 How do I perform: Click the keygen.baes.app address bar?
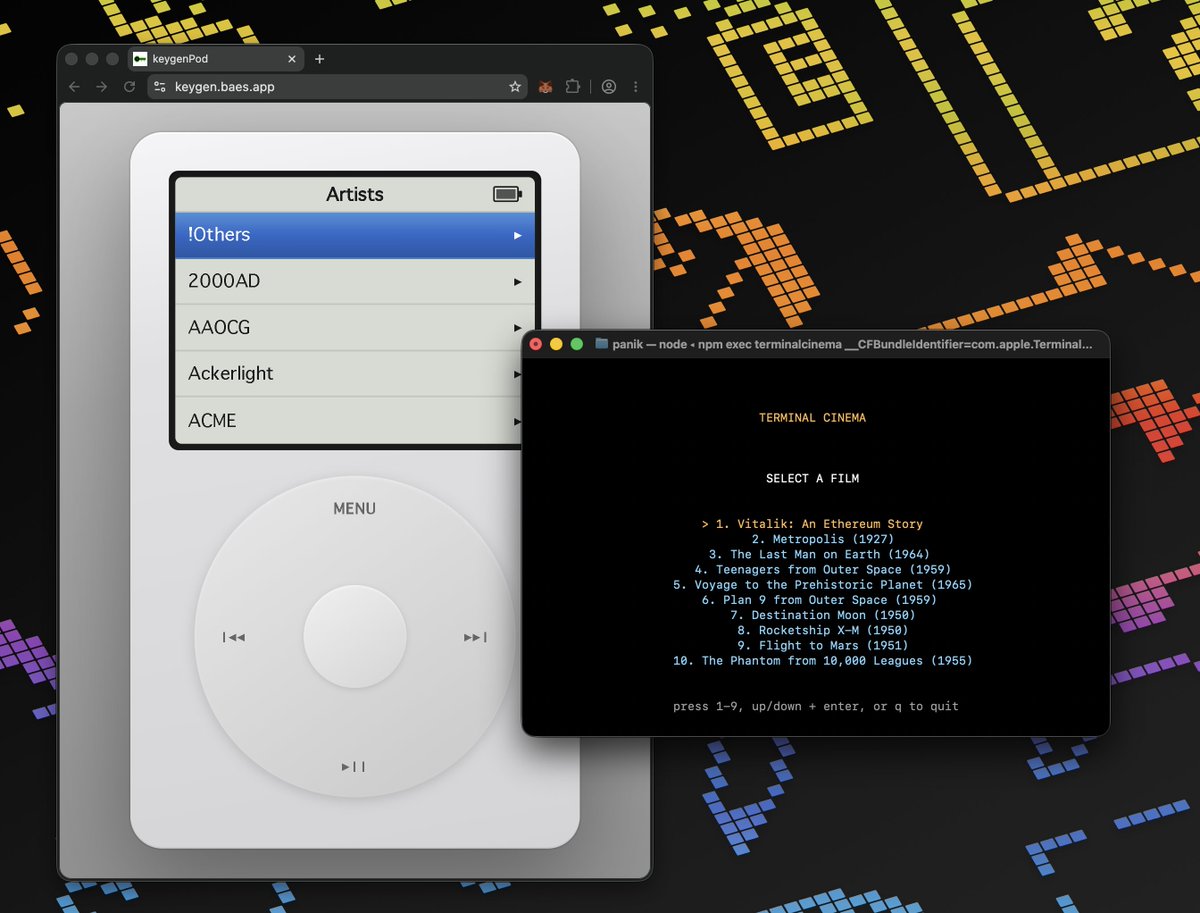click(x=338, y=87)
